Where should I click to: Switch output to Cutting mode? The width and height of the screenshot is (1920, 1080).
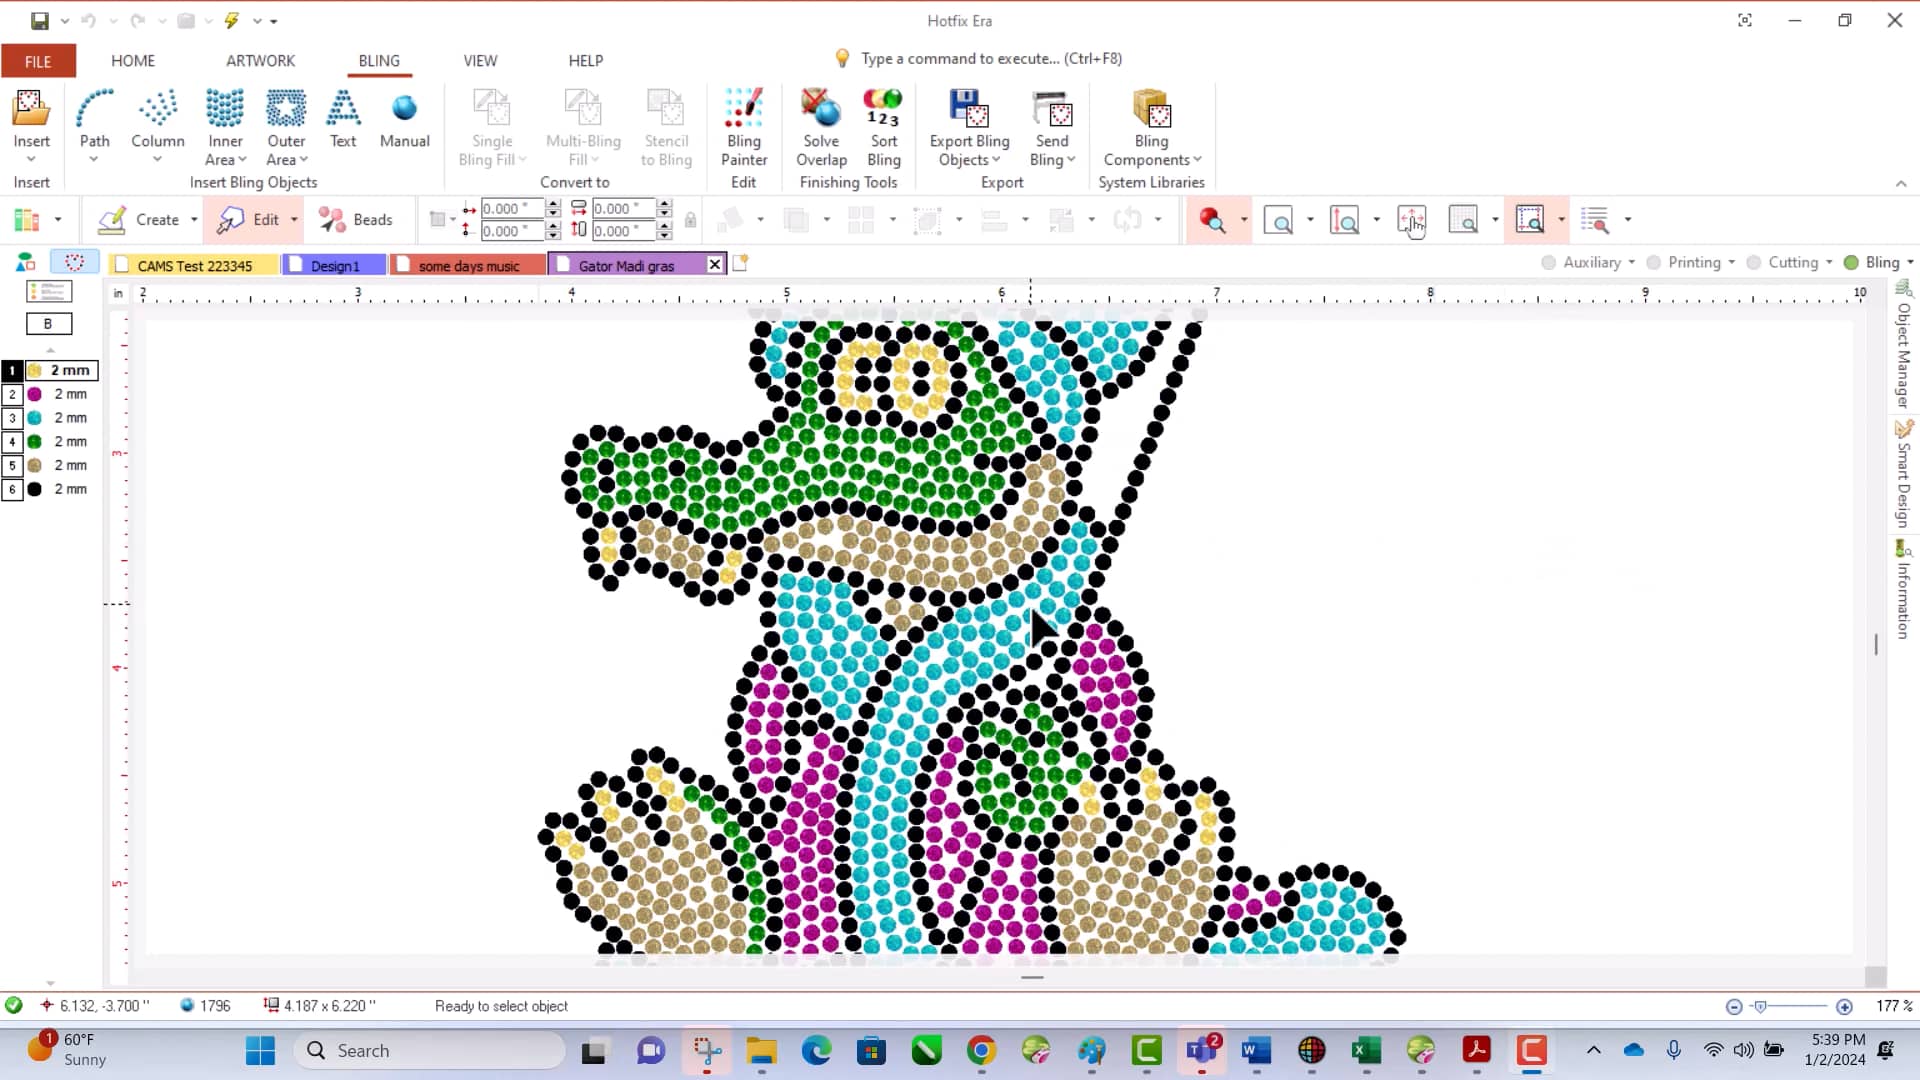coord(1755,262)
